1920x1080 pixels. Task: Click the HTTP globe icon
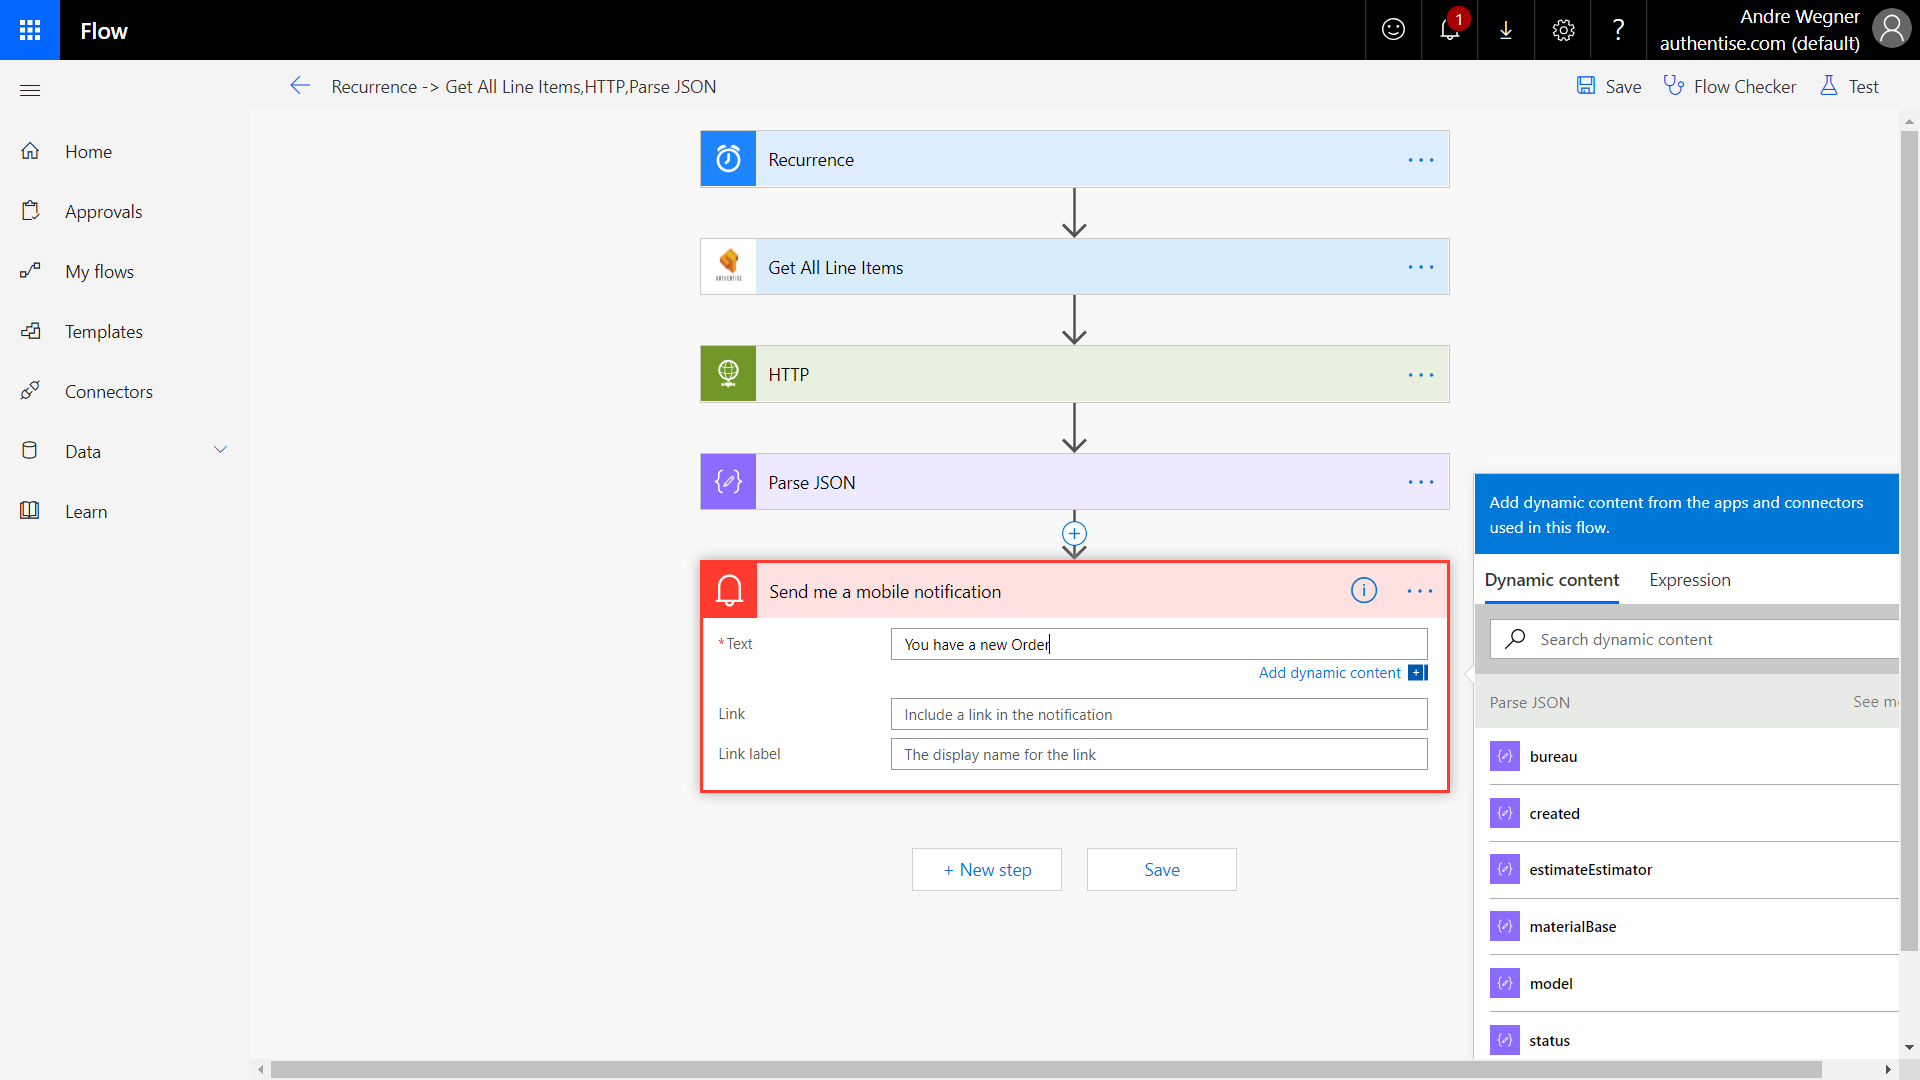pos(728,374)
